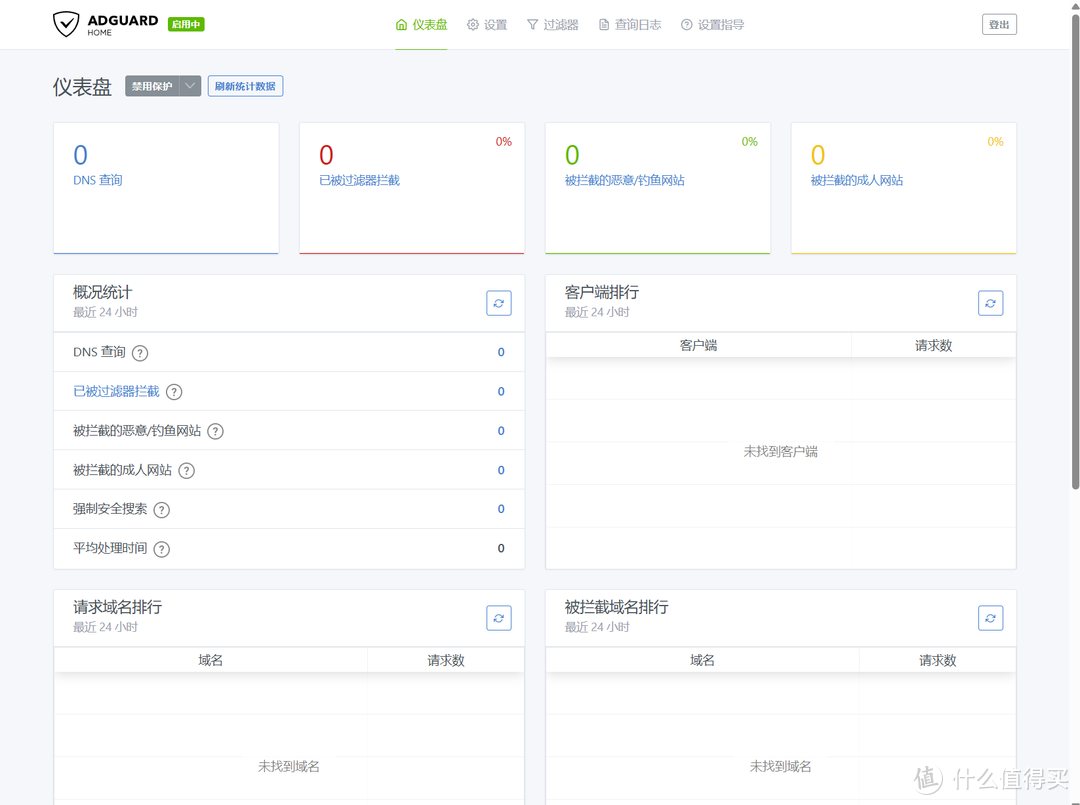Refresh the 客户端排行 panel

(x=990, y=303)
